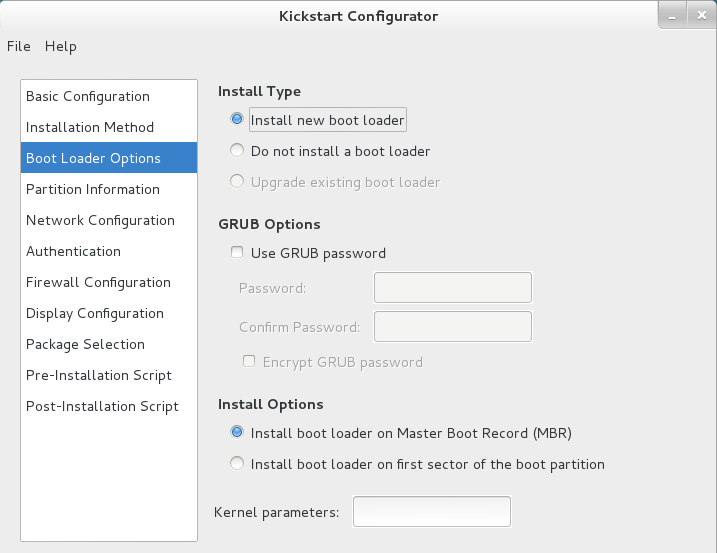Viewport: 717px width, 553px height.
Task: Go to Installation Method section
Action: point(90,127)
